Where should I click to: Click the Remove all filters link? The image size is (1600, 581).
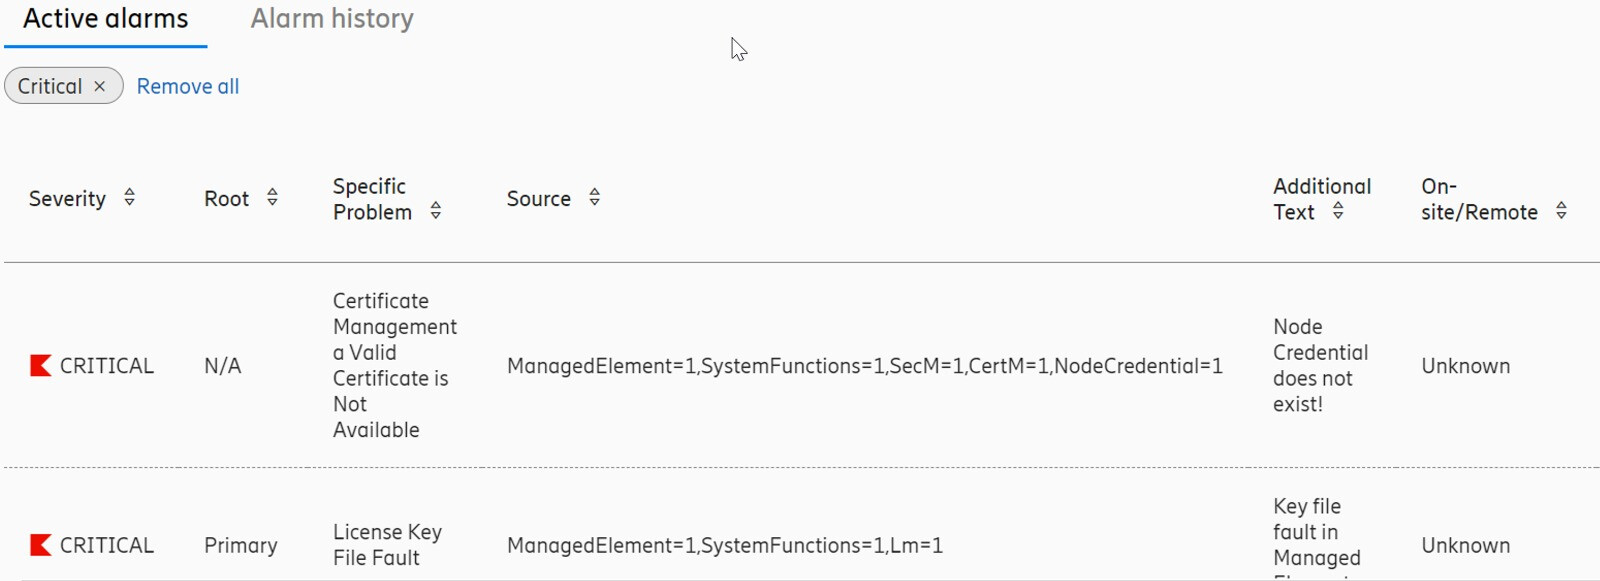188,87
